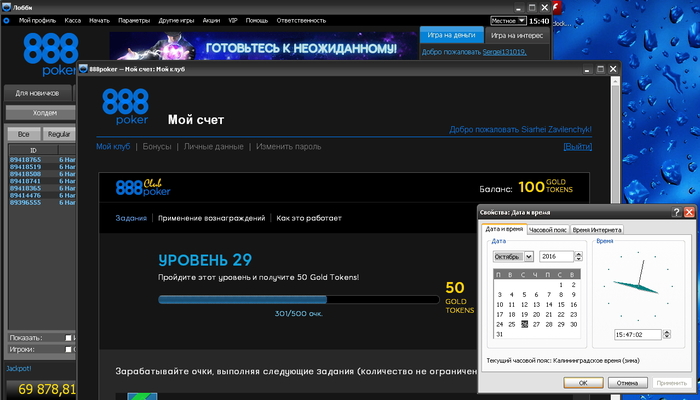Open the Мой профиль menu
The height and width of the screenshot is (400, 700).
point(38,21)
